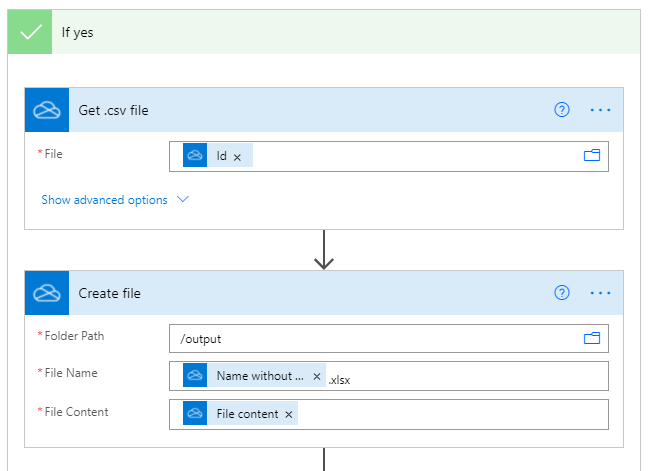Screen dimensions: 649x471
Task: Open help for the Create file action
Action: coord(562,293)
